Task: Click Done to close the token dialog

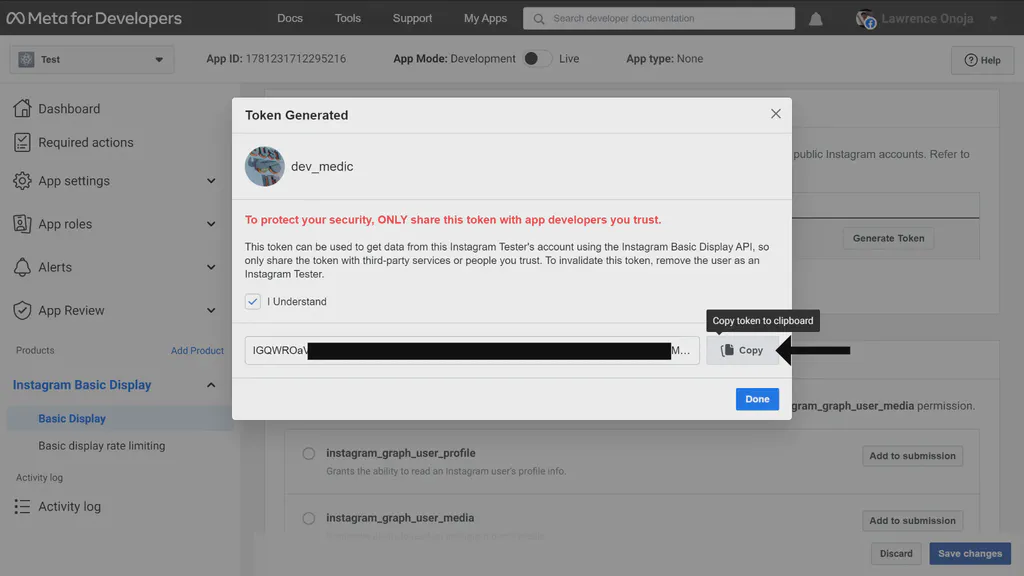Action: [x=757, y=399]
